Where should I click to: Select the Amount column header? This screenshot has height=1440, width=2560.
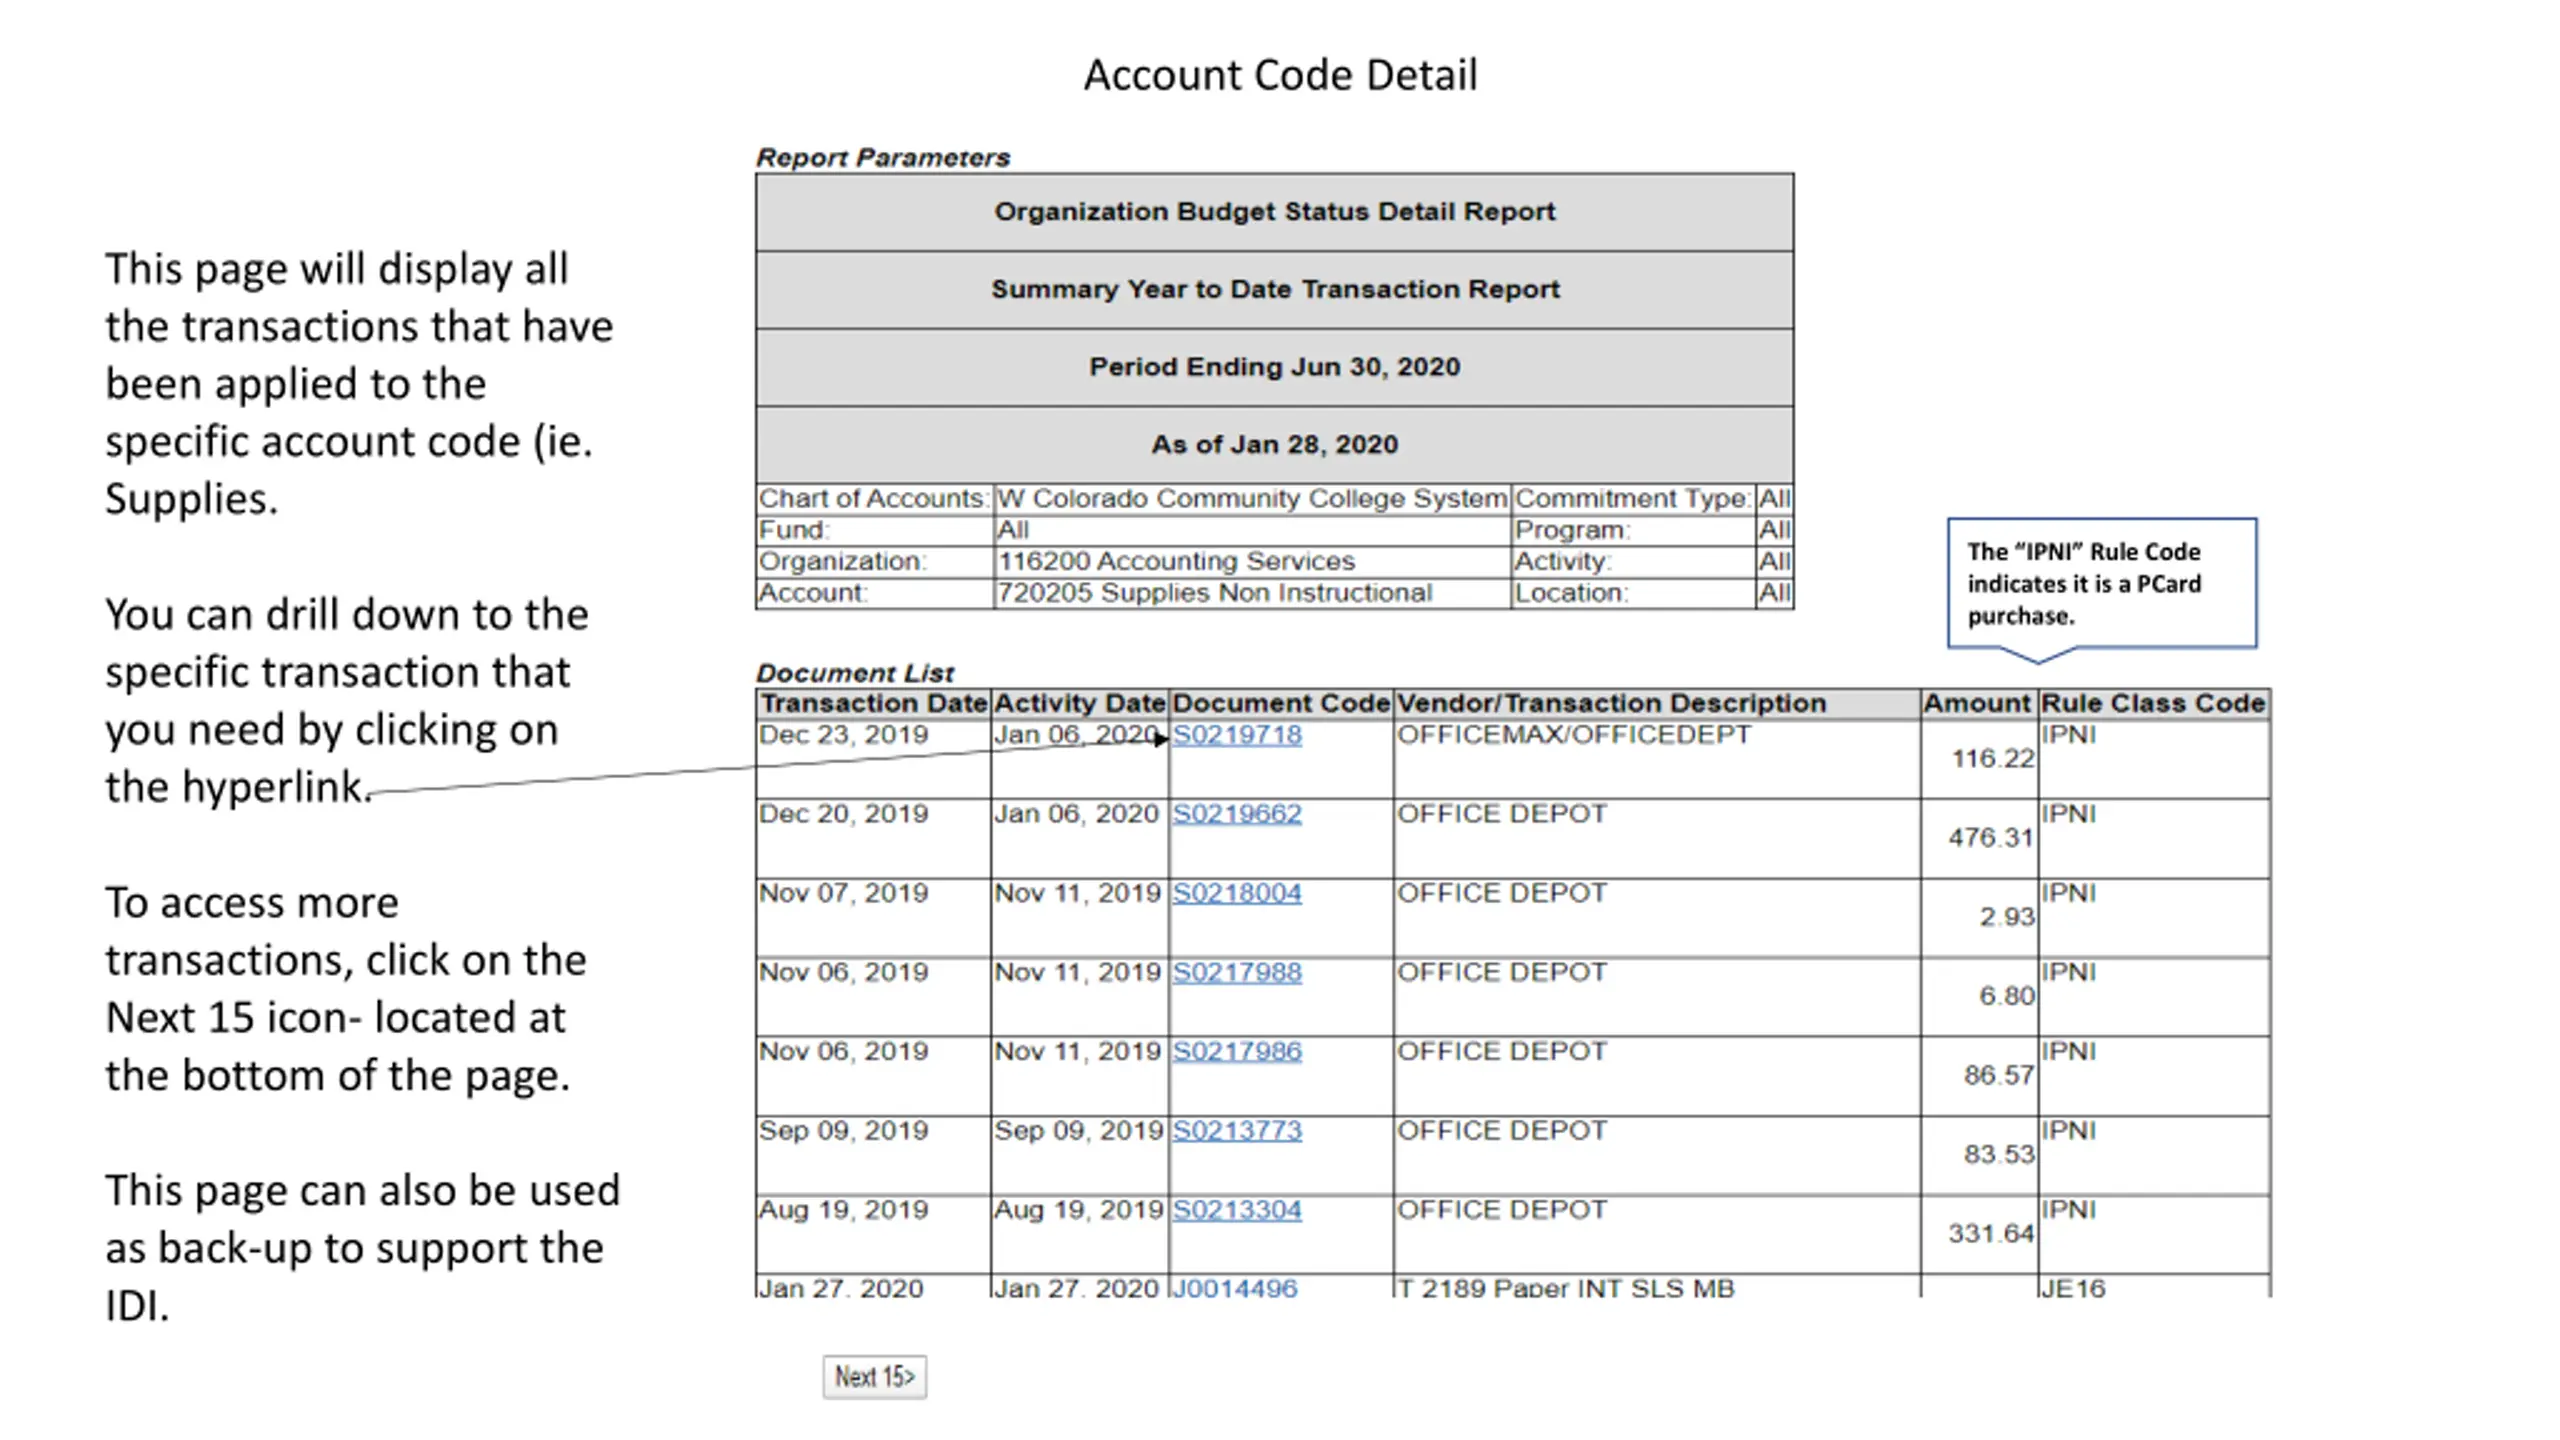point(1977,704)
